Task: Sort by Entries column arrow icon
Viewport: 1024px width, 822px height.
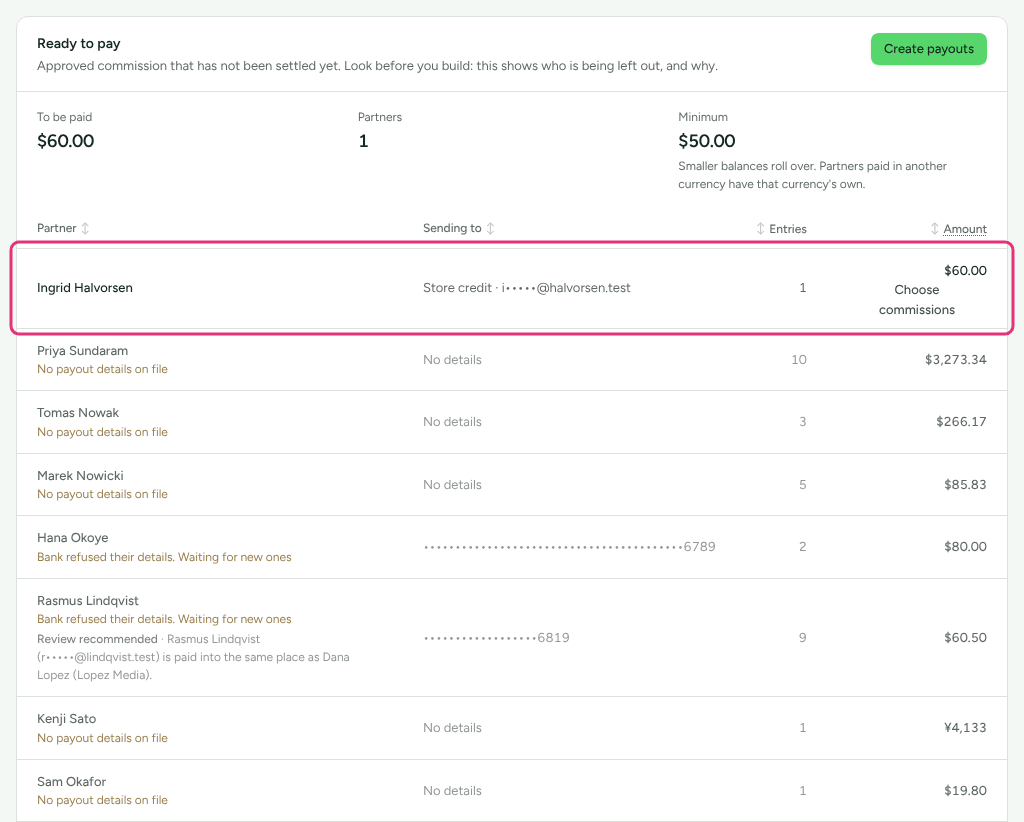Action: pos(760,229)
